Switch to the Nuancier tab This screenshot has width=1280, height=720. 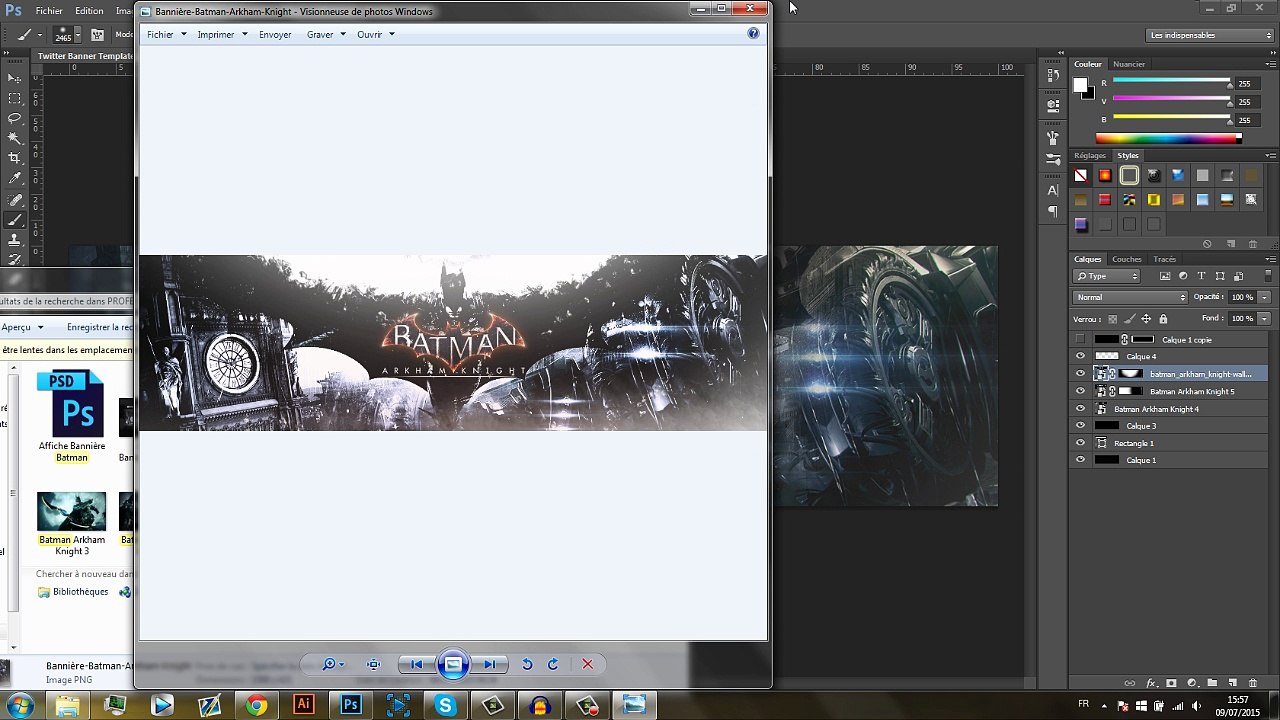pos(1129,64)
